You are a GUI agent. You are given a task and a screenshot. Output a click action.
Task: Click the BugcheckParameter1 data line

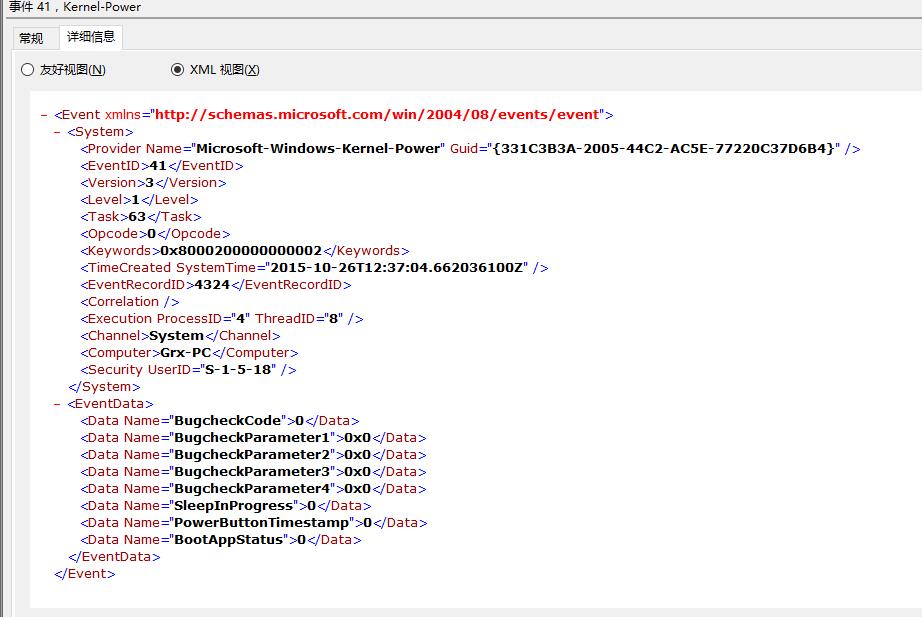pyautogui.click(x=253, y=438)
